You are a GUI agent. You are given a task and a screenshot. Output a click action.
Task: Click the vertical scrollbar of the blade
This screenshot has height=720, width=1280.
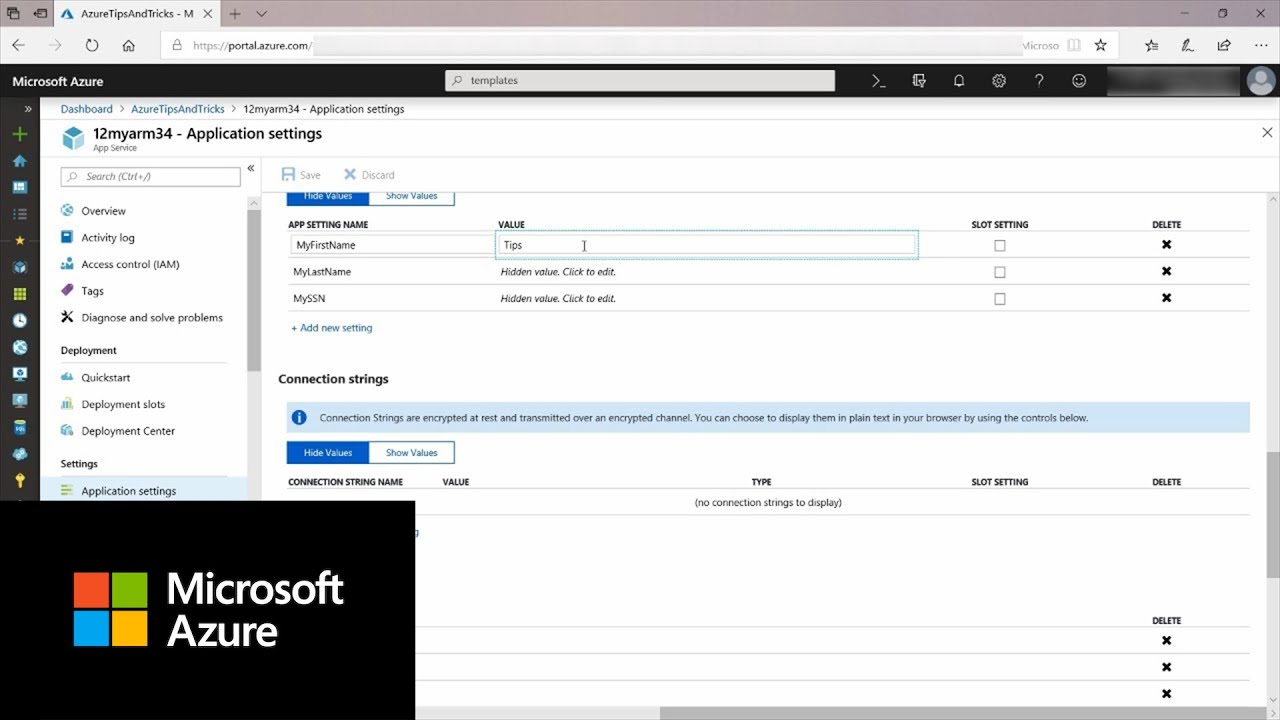[x=1273, y=514]
